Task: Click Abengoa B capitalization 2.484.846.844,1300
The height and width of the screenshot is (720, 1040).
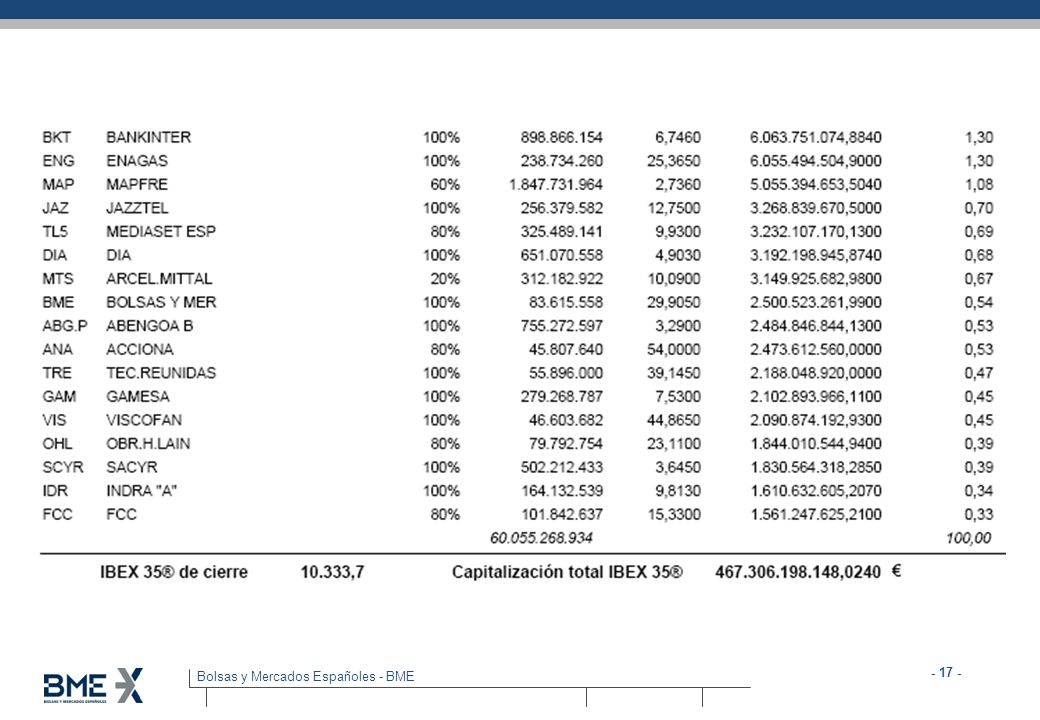Action: click(x=816, y=326)
